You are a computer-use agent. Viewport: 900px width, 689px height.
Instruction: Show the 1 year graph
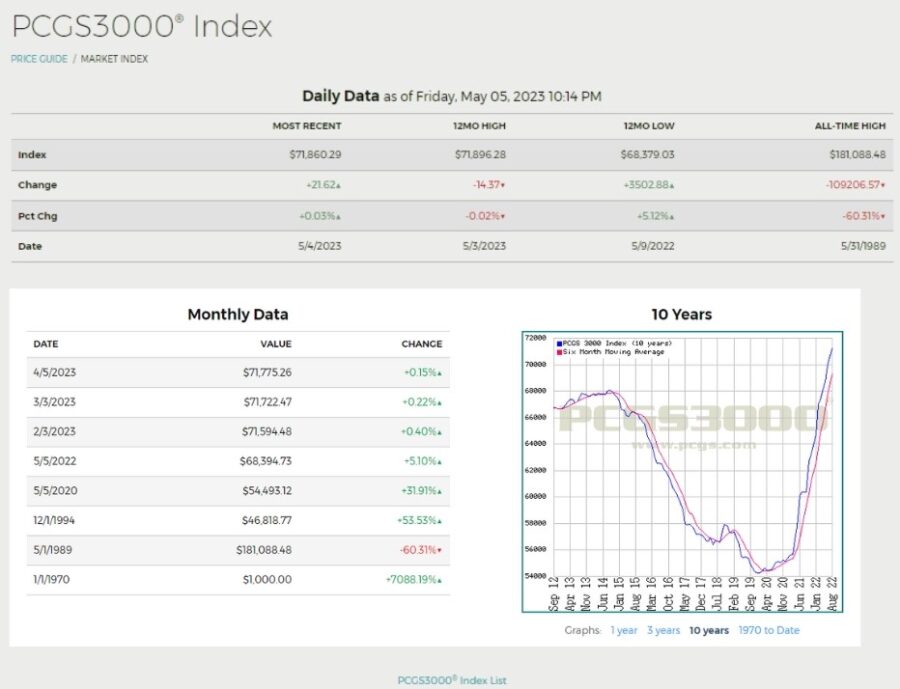click(x=624, y=630)
